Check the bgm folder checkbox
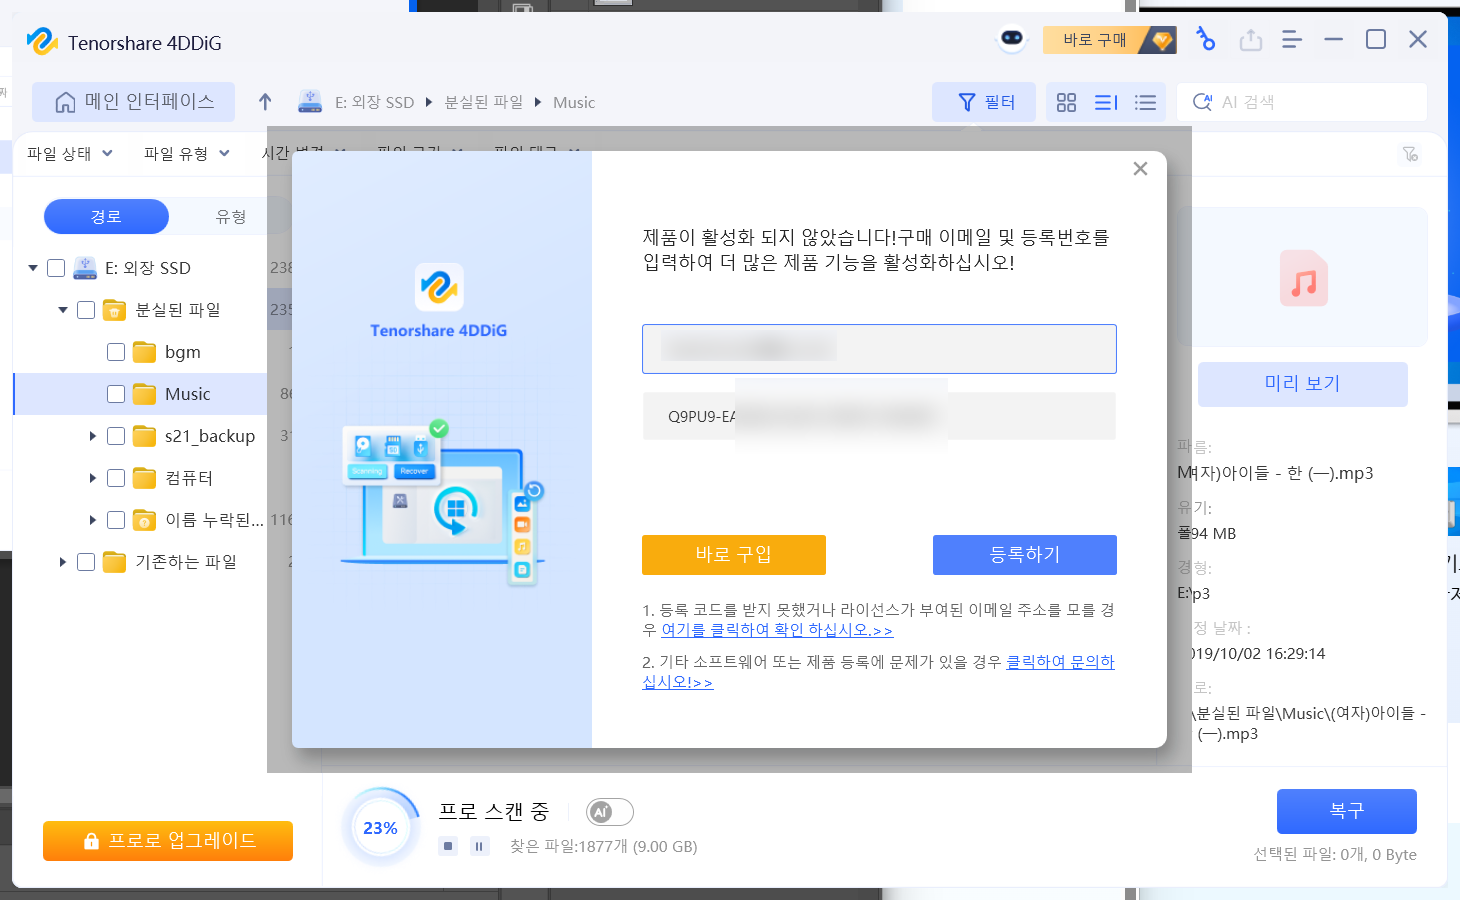 116,352
